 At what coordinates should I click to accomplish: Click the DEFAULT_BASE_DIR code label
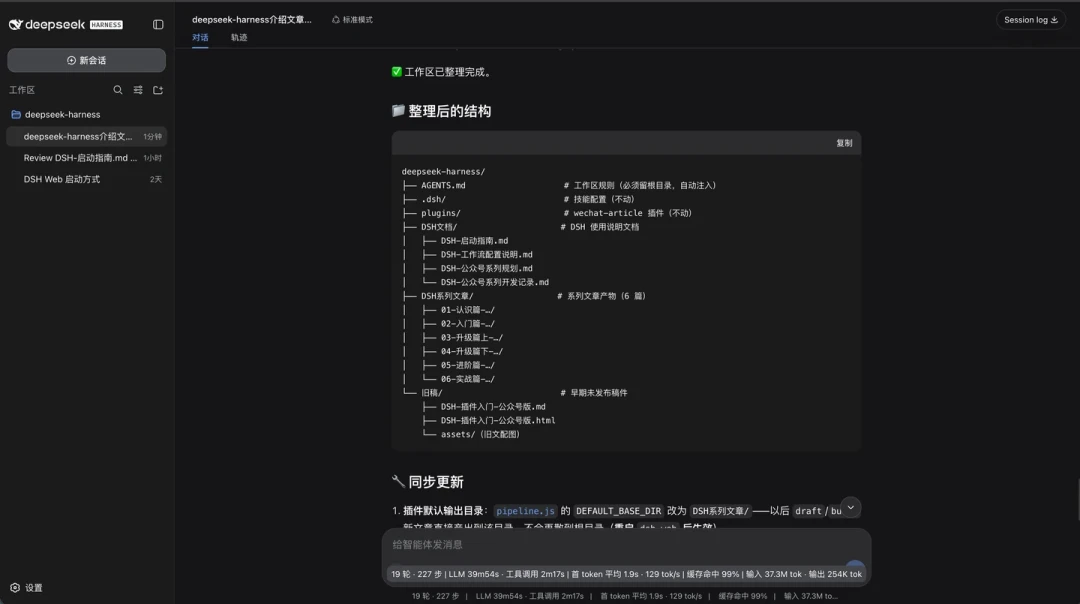pos(618,511)
